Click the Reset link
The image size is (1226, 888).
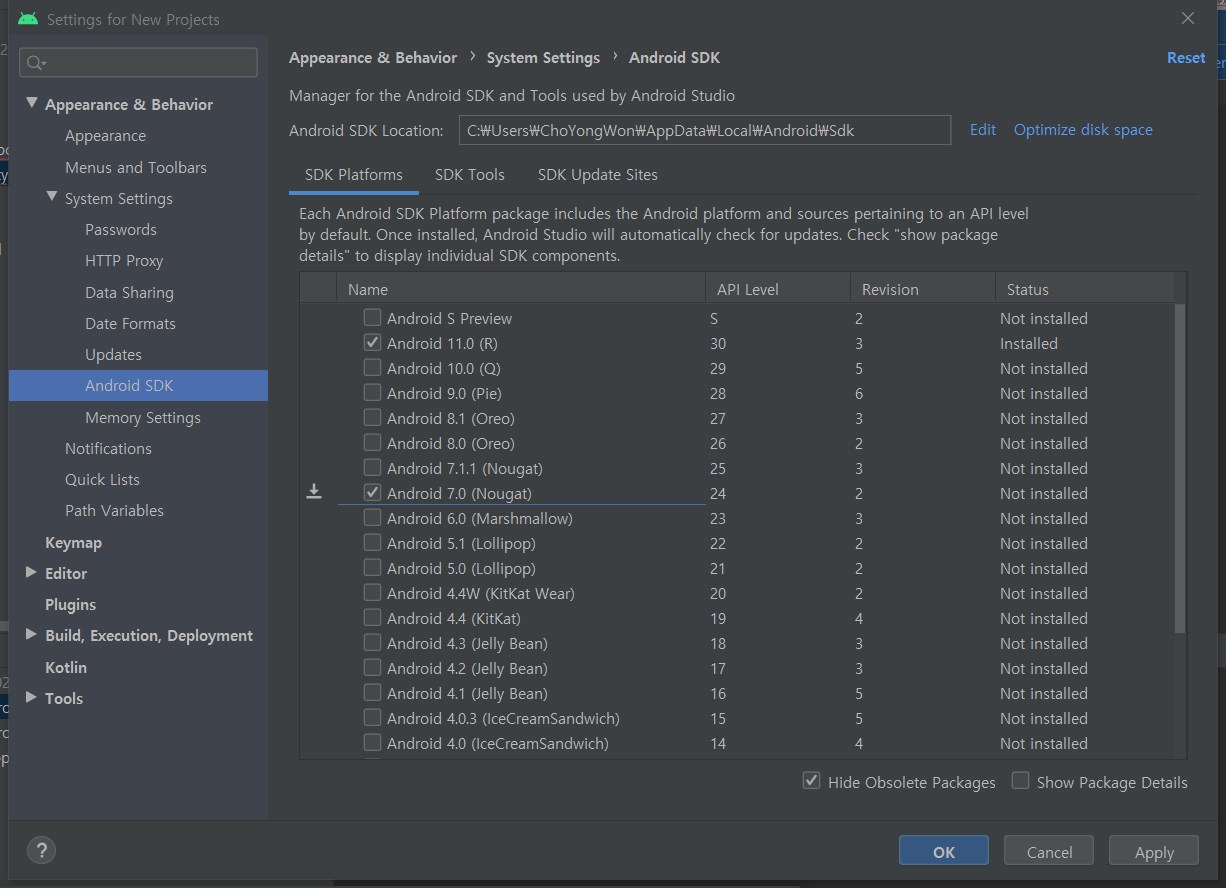(1186, 58)
